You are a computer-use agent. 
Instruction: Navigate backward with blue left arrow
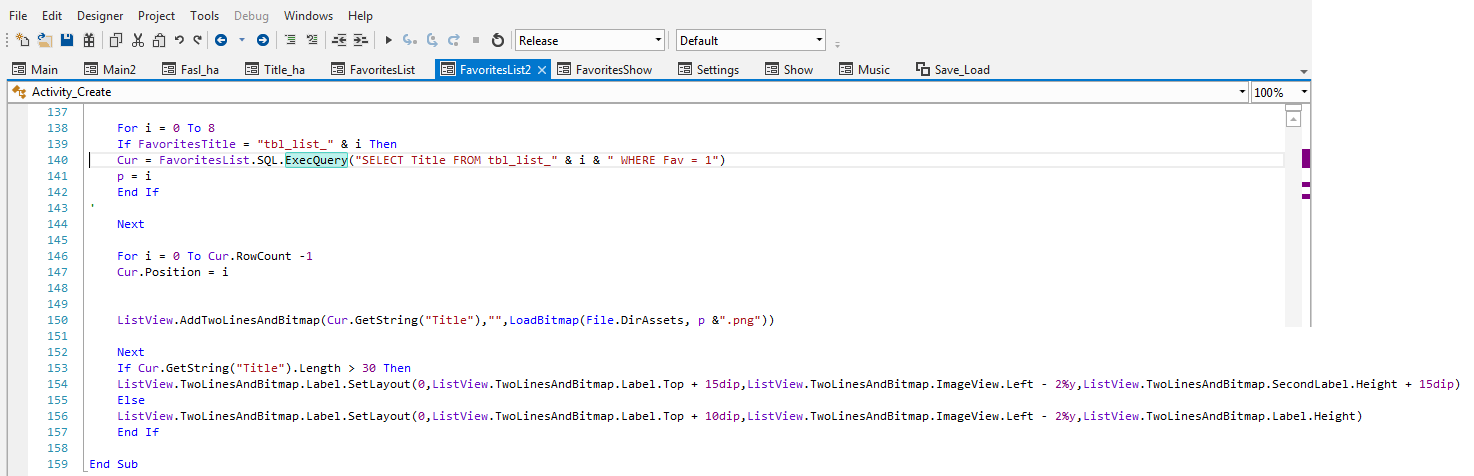click(220, 41)
